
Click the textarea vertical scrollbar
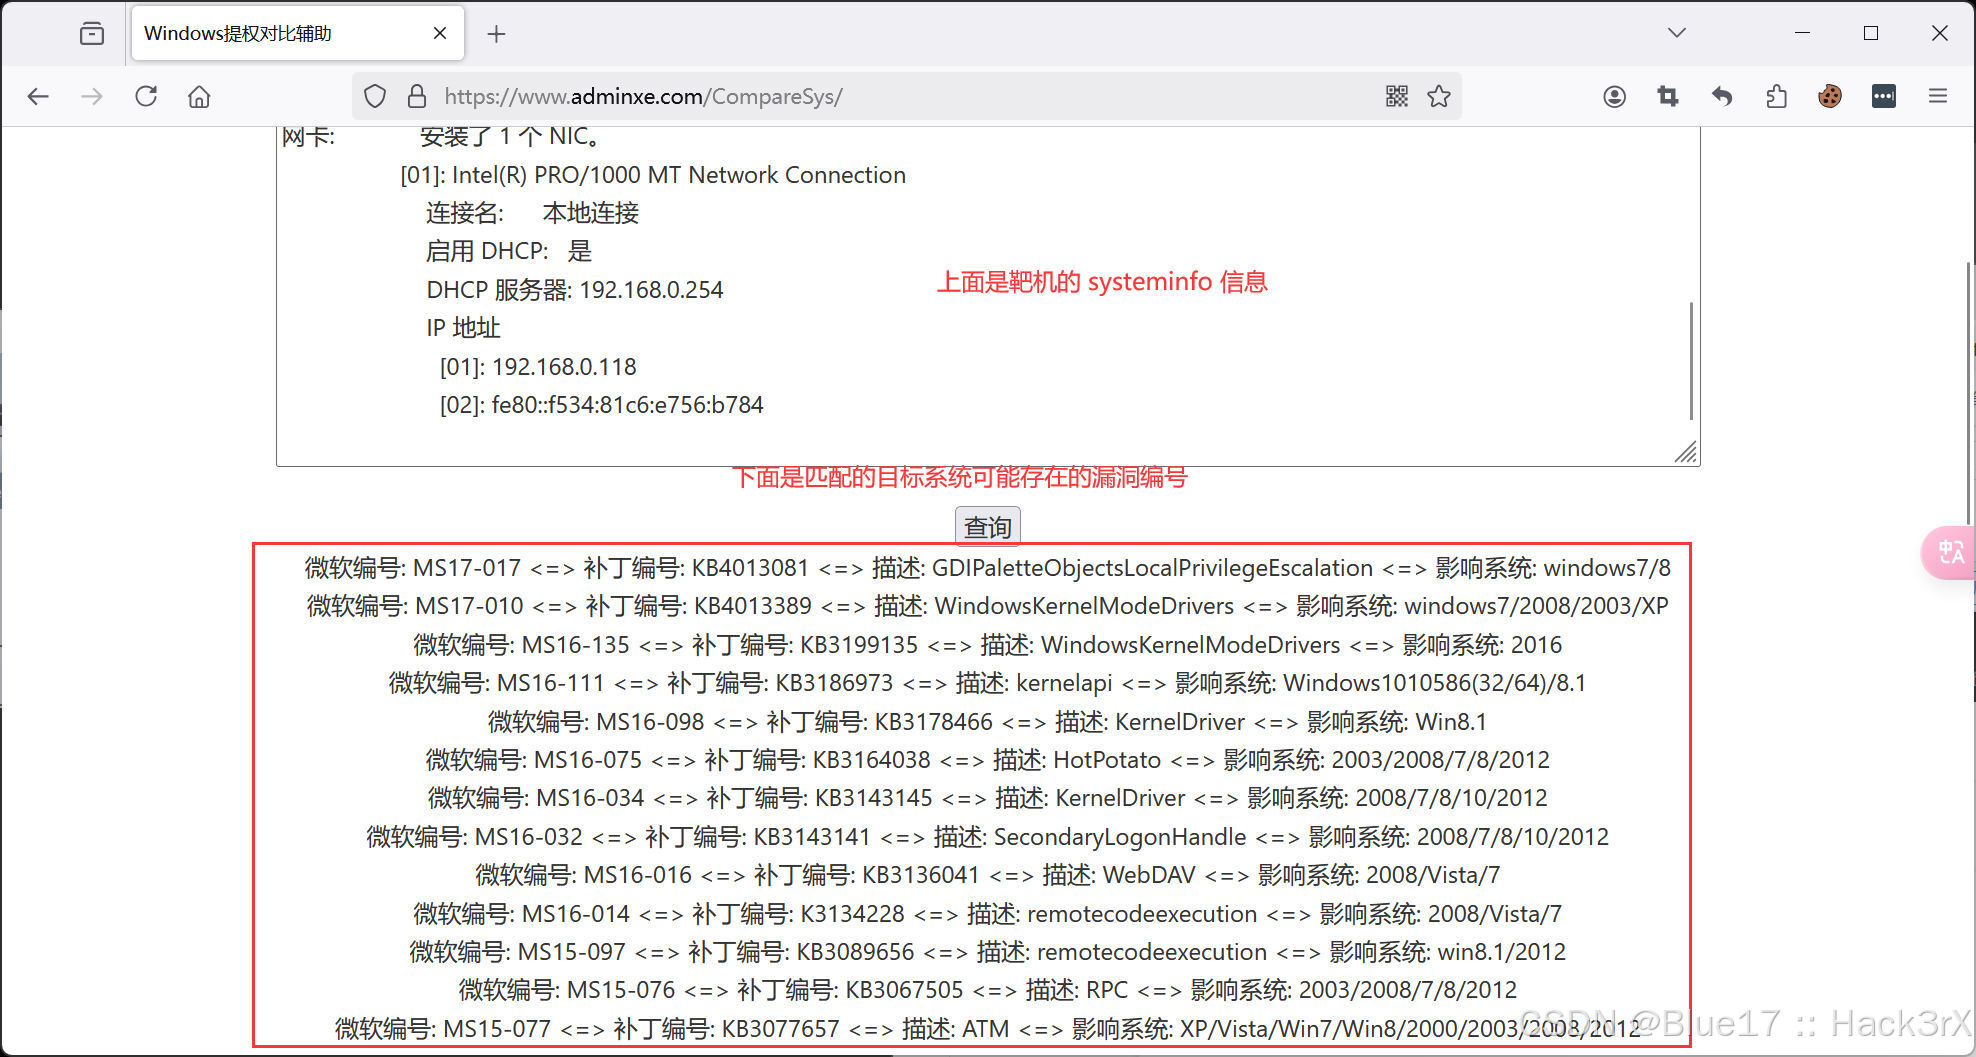[x=1690, y=360]
